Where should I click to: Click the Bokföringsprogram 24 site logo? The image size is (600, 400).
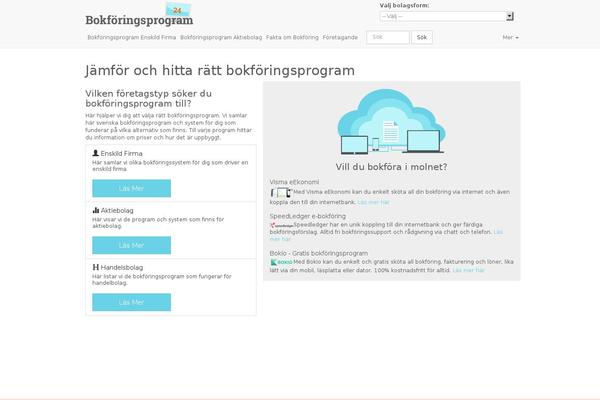point(139,15)
